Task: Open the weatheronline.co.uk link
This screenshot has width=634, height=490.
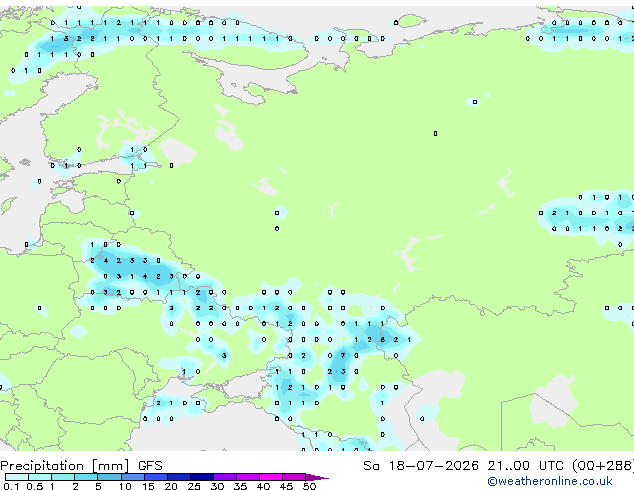Action: click(x=550, y=481)
